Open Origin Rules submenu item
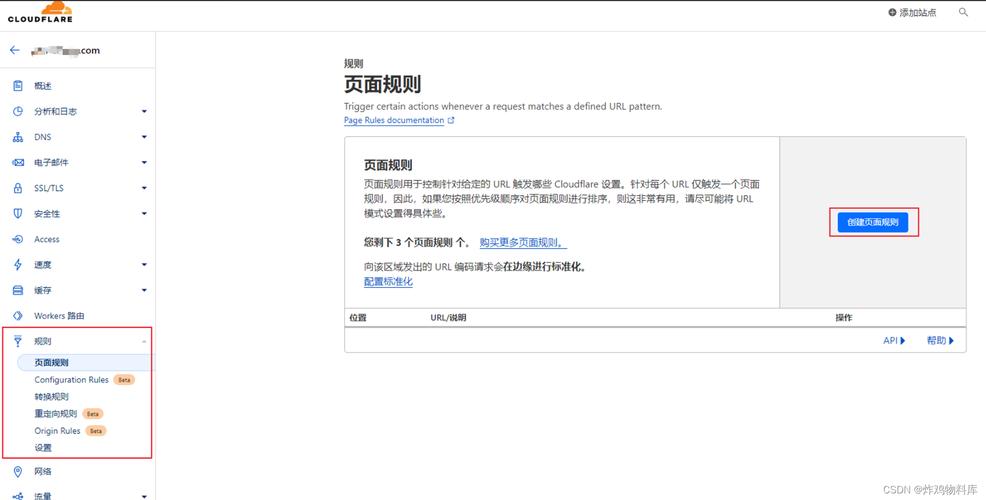 point(57,431)
